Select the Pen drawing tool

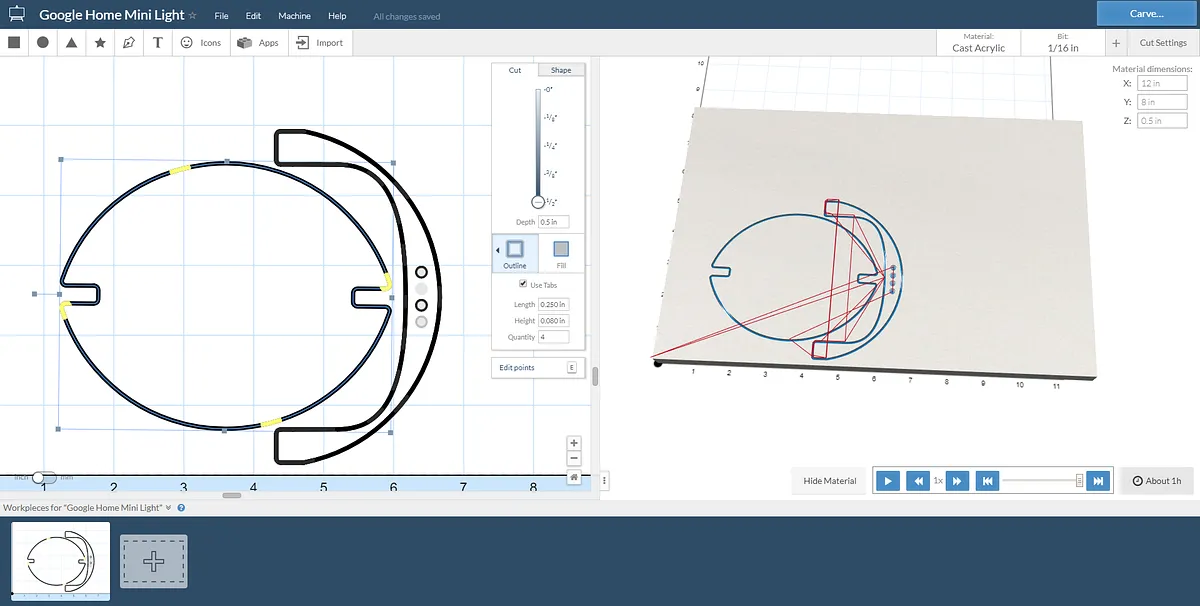[128, 43]
